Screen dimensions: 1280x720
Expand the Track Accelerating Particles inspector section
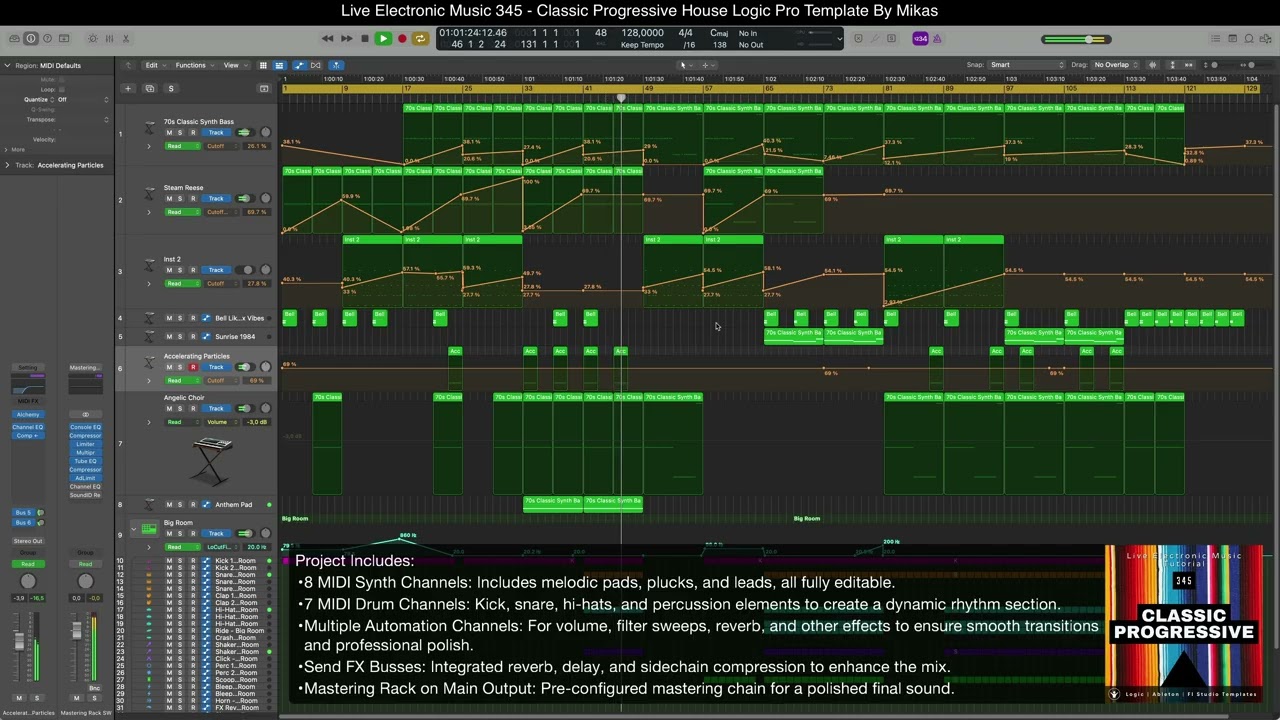tap(8, 165)
